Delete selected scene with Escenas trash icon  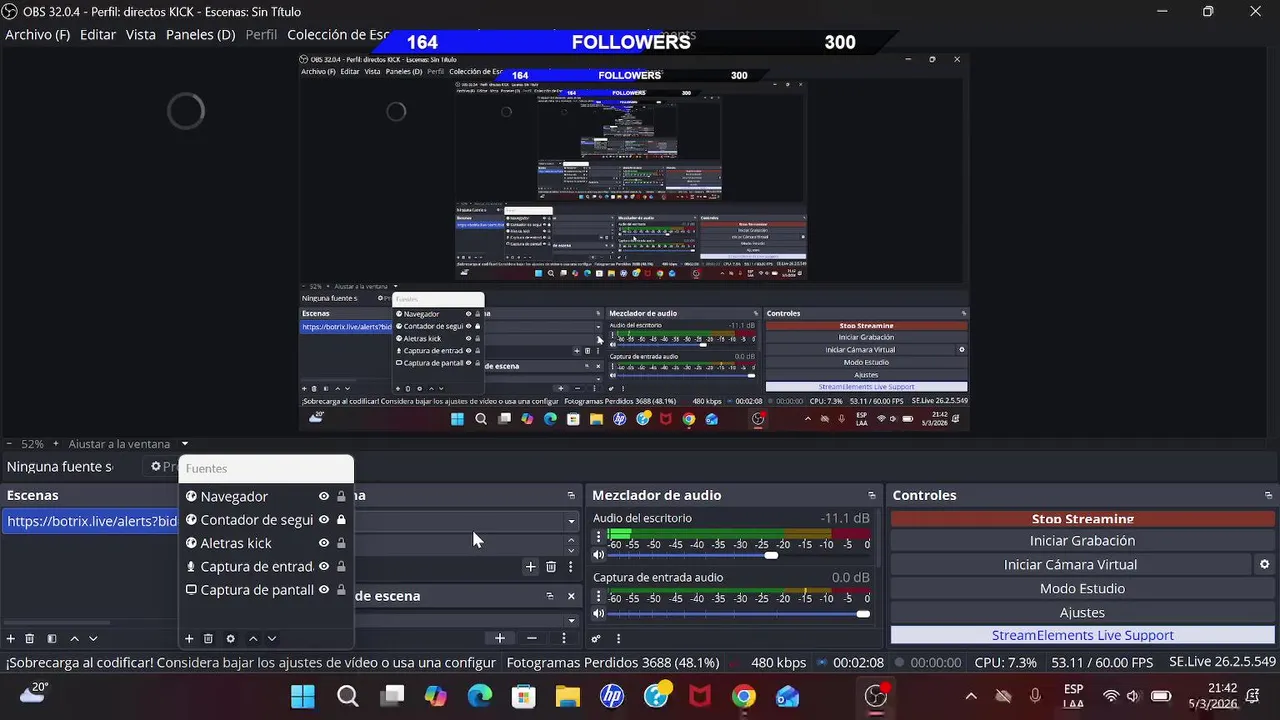[x=30, y=639]
